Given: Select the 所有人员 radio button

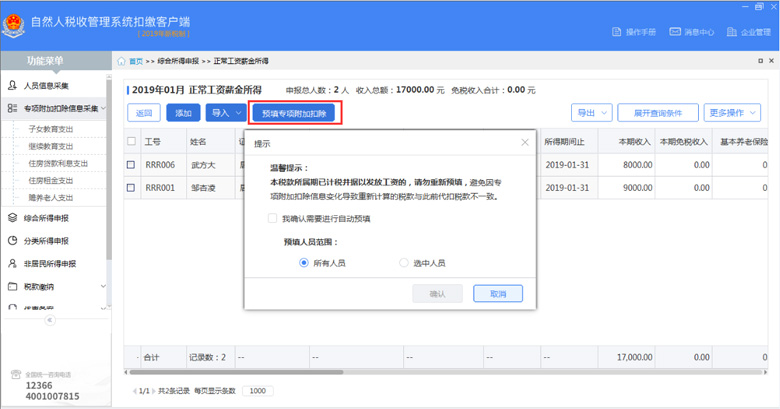Looking at the screenshot, I should (304, 263).
